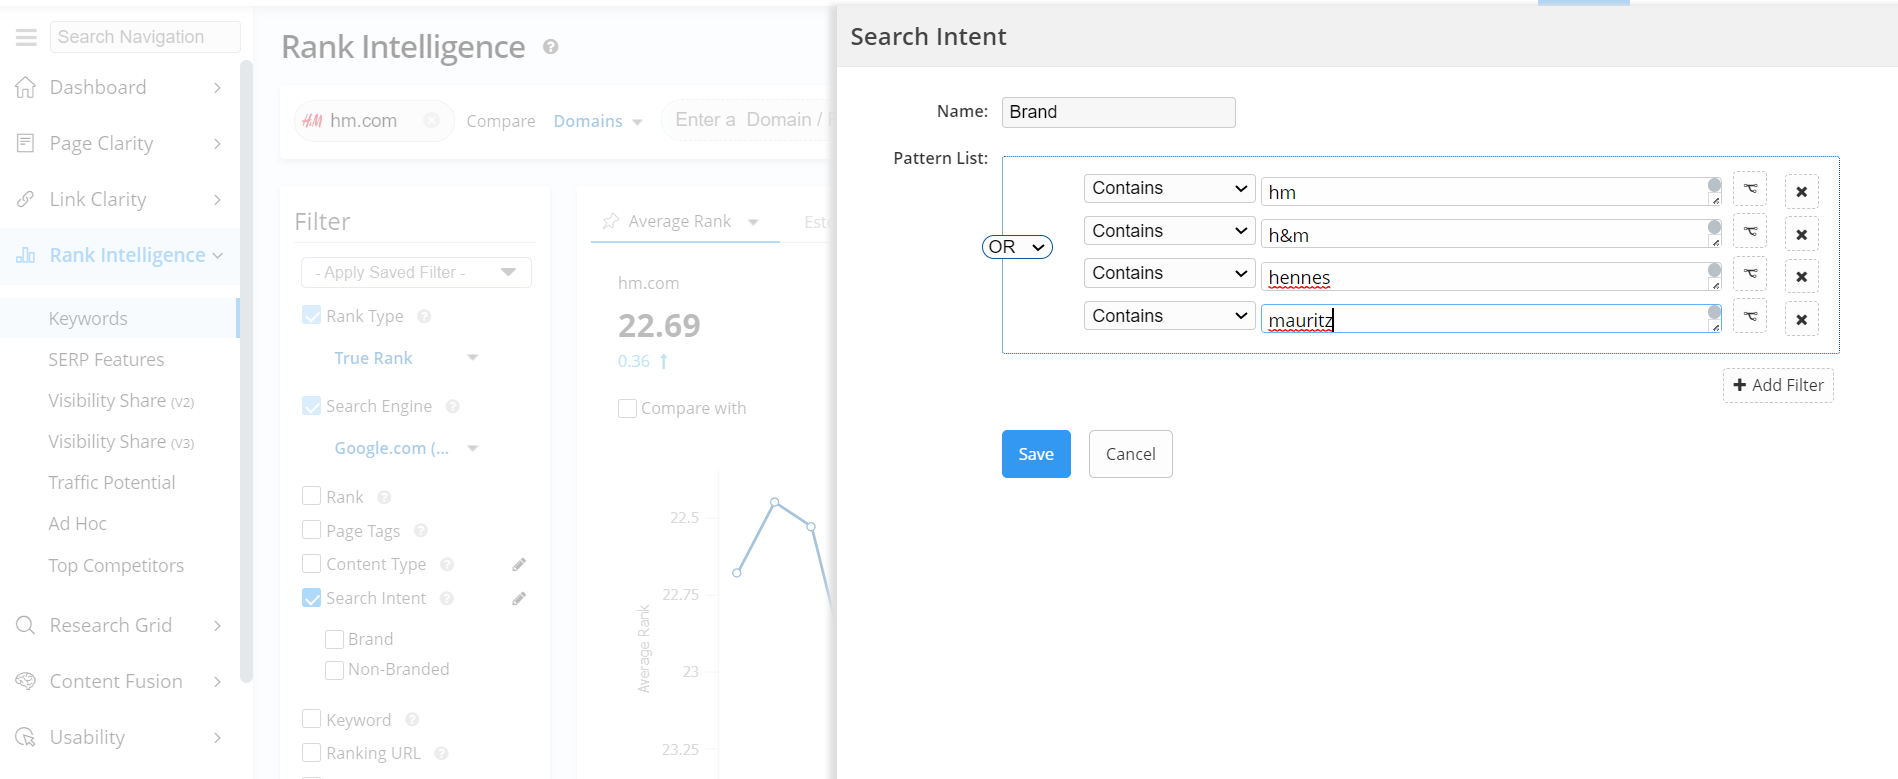Click the Add Filter button
The width and height of the screenshot is (1898, 779).
coord(1777,385)
